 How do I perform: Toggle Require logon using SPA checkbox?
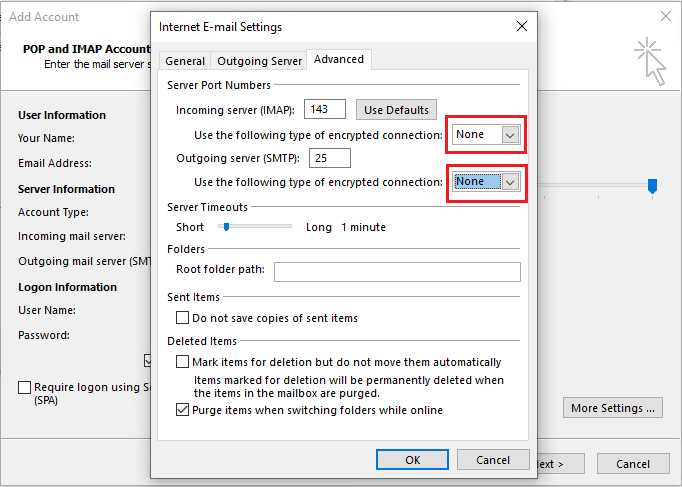click(x=24, y=387)
